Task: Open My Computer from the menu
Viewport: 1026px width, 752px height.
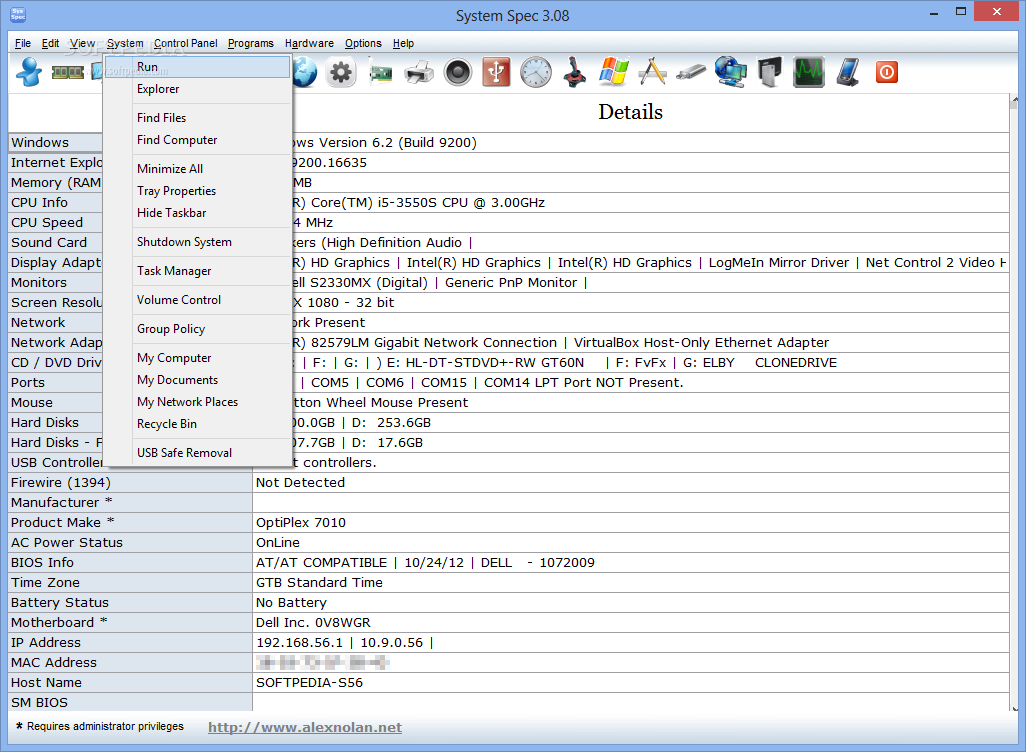Action: 198,358
